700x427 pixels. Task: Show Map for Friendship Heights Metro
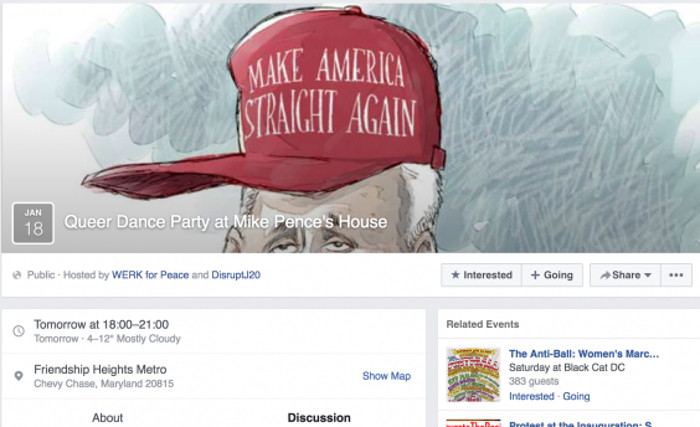pyautogui.click(x=387, y=376)
